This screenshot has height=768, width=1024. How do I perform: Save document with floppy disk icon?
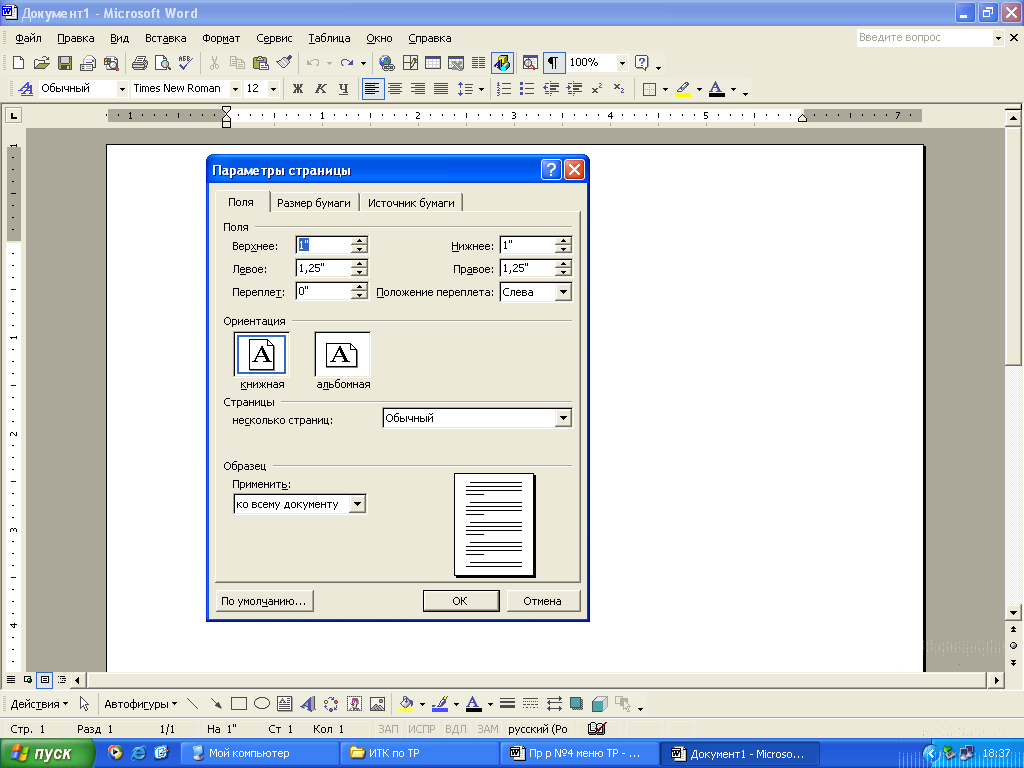point(65,63)
